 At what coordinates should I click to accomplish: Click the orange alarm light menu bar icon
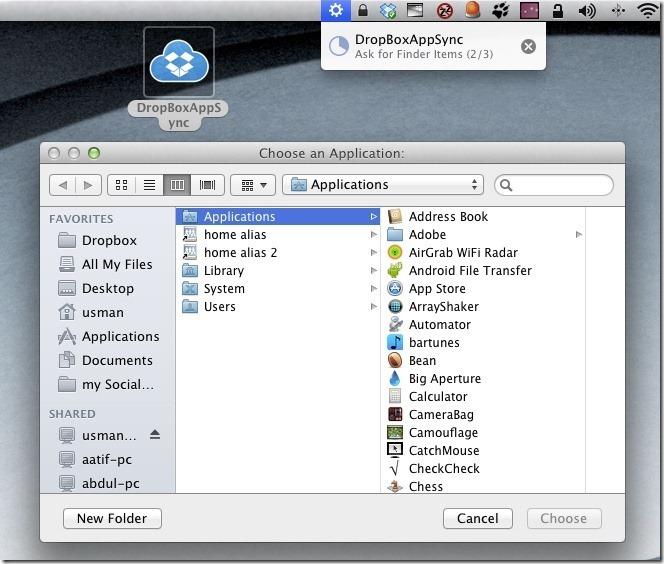coord(473,10)
